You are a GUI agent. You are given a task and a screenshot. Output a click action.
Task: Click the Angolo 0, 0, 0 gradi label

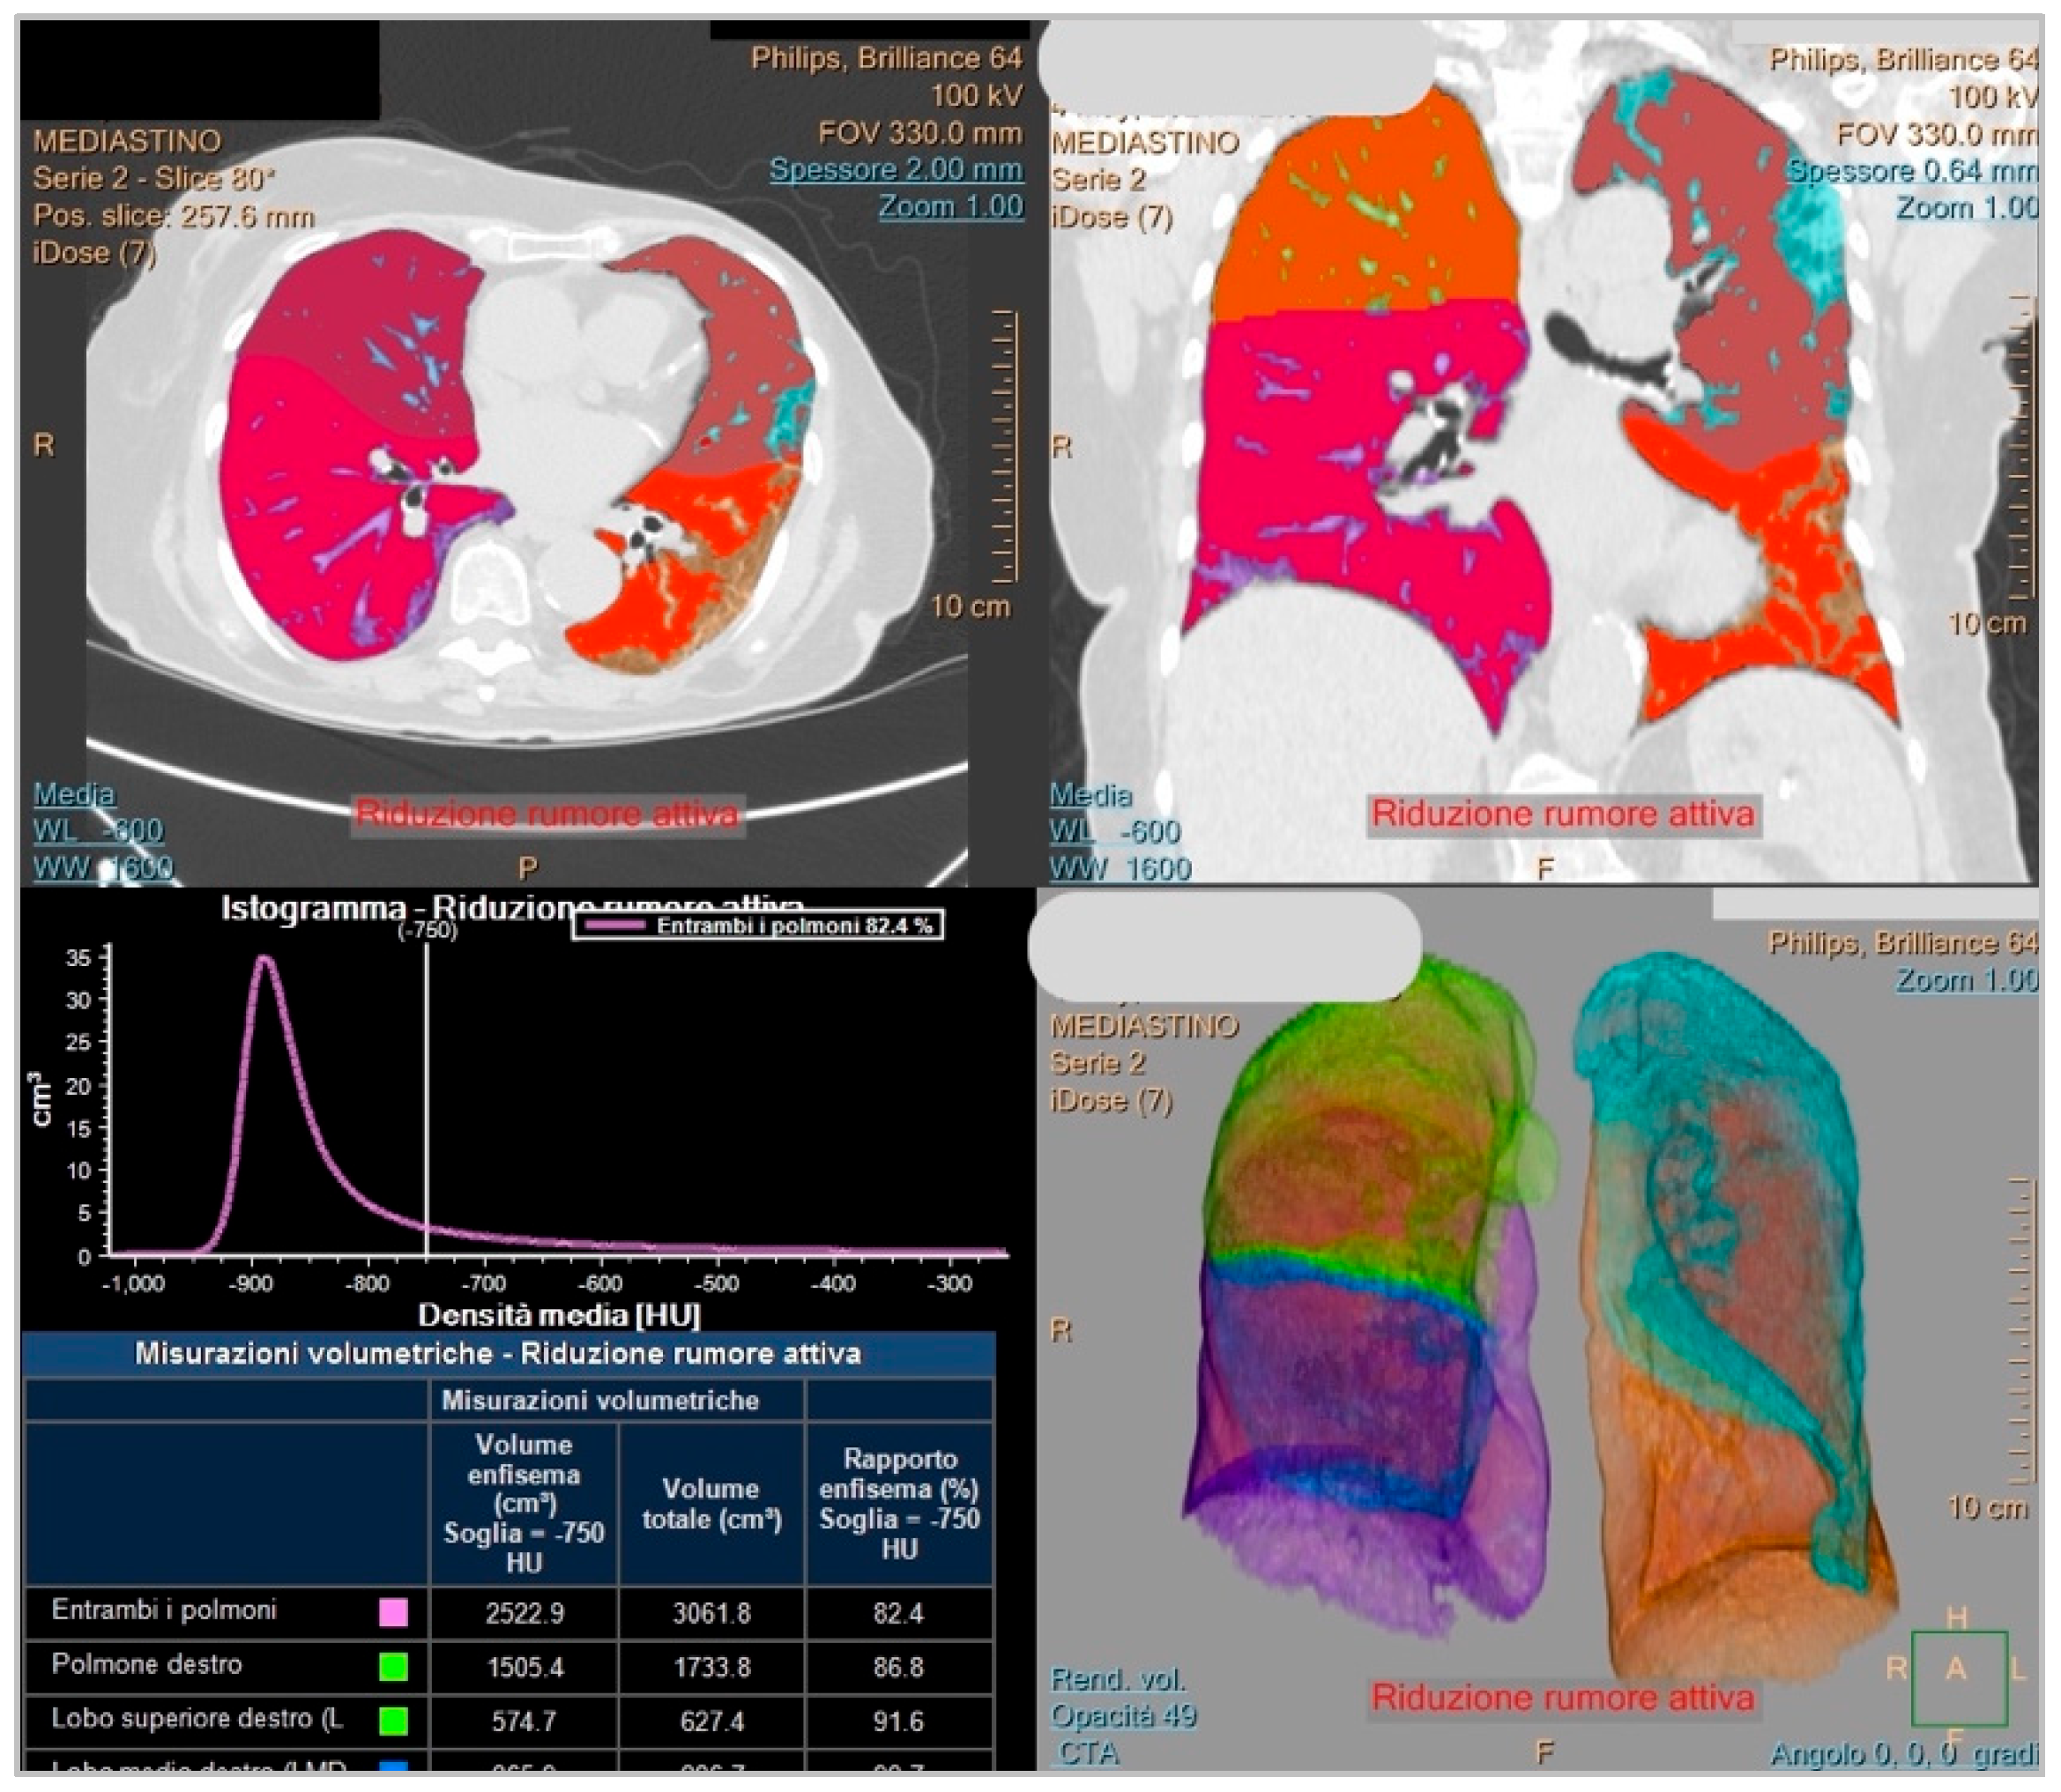click(x=1902, y=1754)
